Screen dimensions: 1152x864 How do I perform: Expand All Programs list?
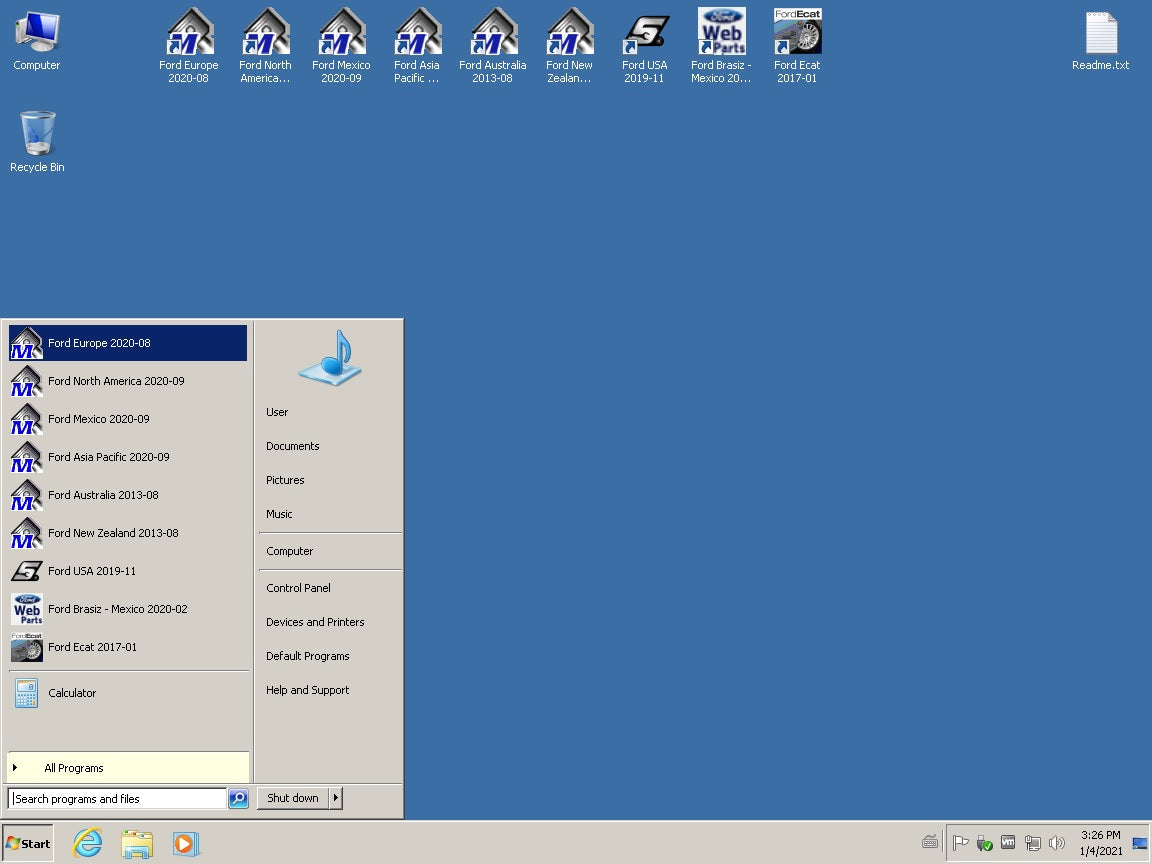point(74,768)
